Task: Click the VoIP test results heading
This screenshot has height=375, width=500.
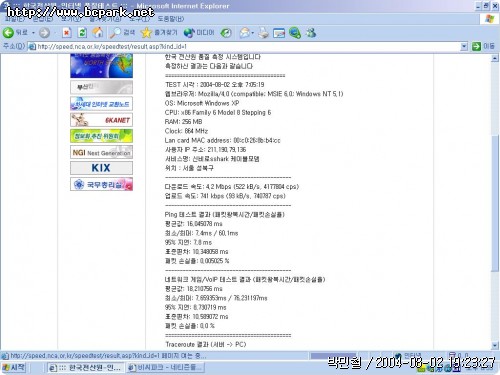Action: 245,279
